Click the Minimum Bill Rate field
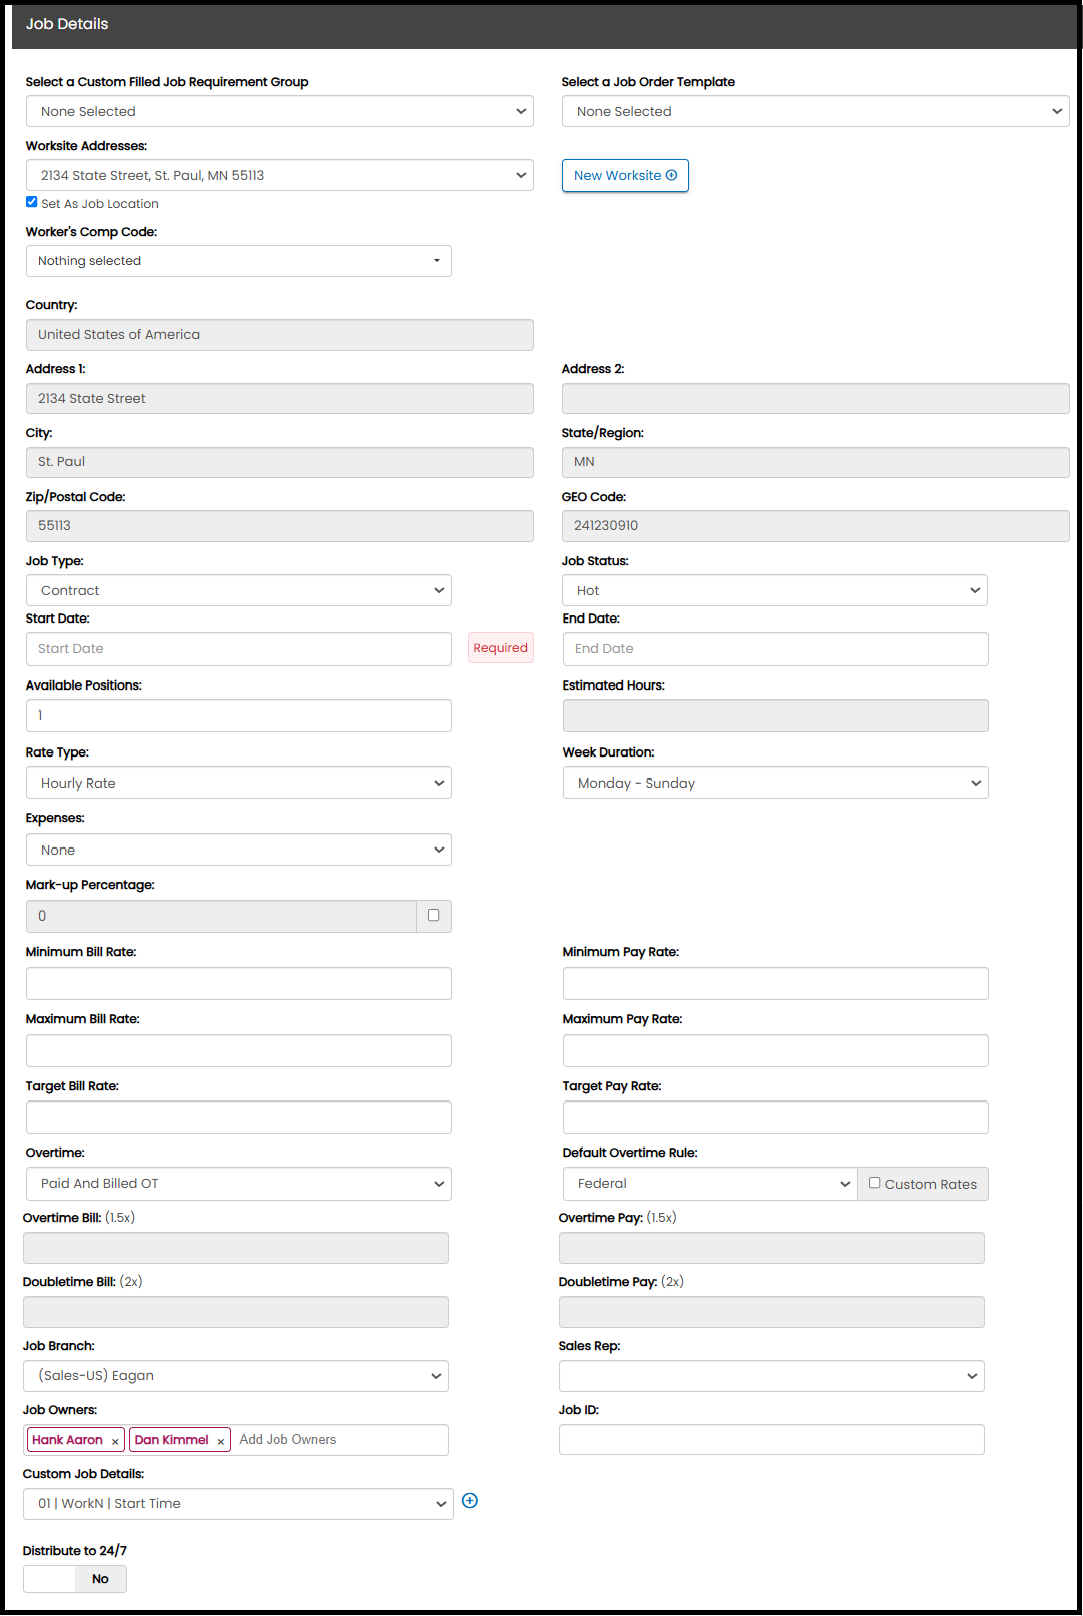 coord(238,983)
